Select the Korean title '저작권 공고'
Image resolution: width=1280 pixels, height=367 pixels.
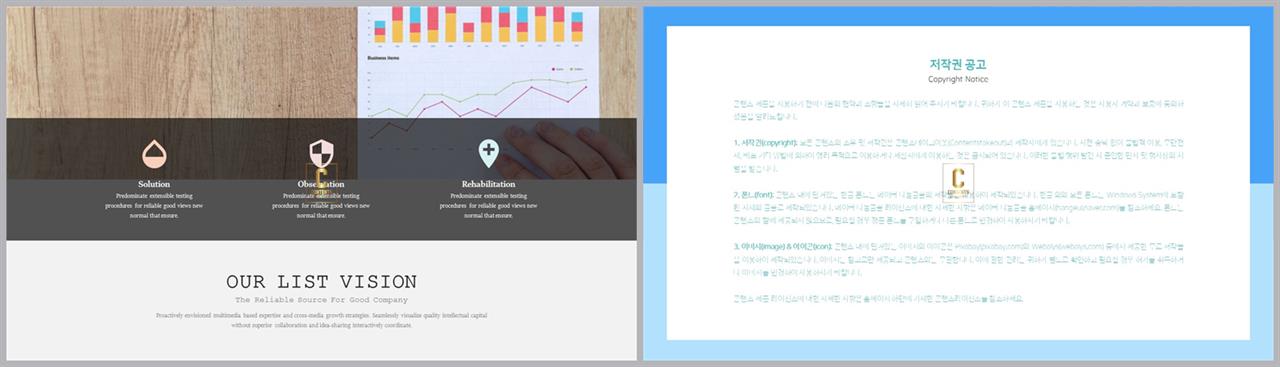point(958,64)
